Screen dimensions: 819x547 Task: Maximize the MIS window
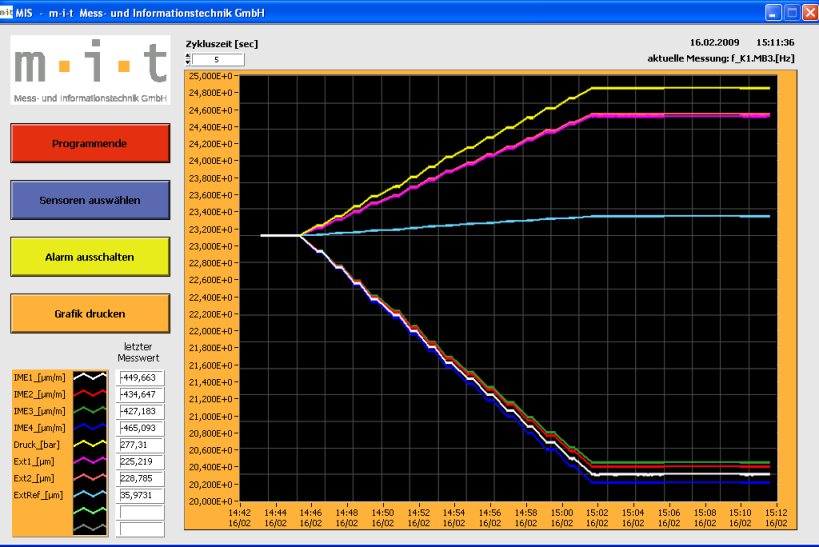[x=792, y=13]
